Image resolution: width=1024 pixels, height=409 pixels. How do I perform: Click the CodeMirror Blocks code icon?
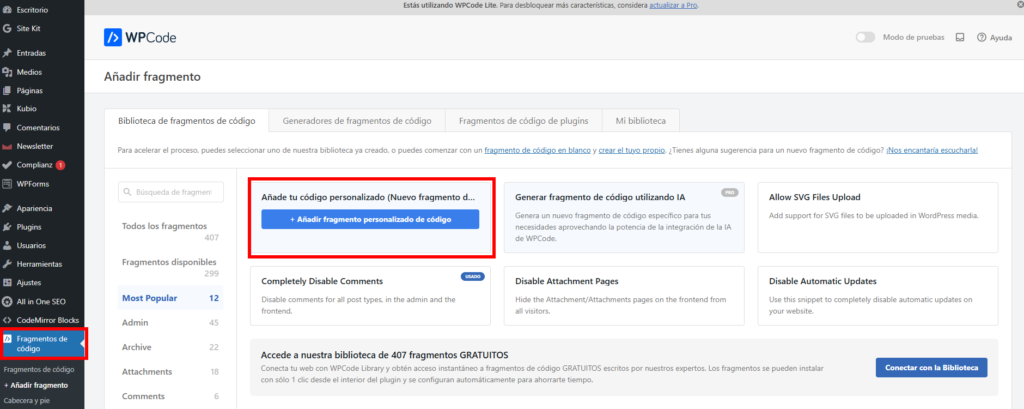(7, 320)
